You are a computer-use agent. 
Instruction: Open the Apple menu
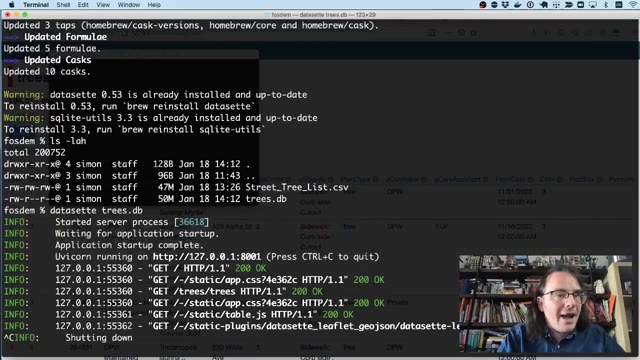click(x=11, y=4)
